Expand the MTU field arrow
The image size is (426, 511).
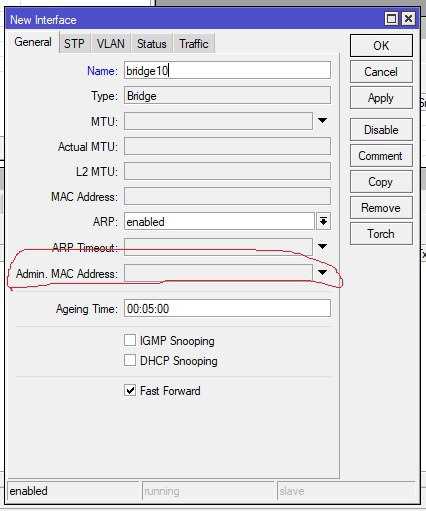pos(322,121)
